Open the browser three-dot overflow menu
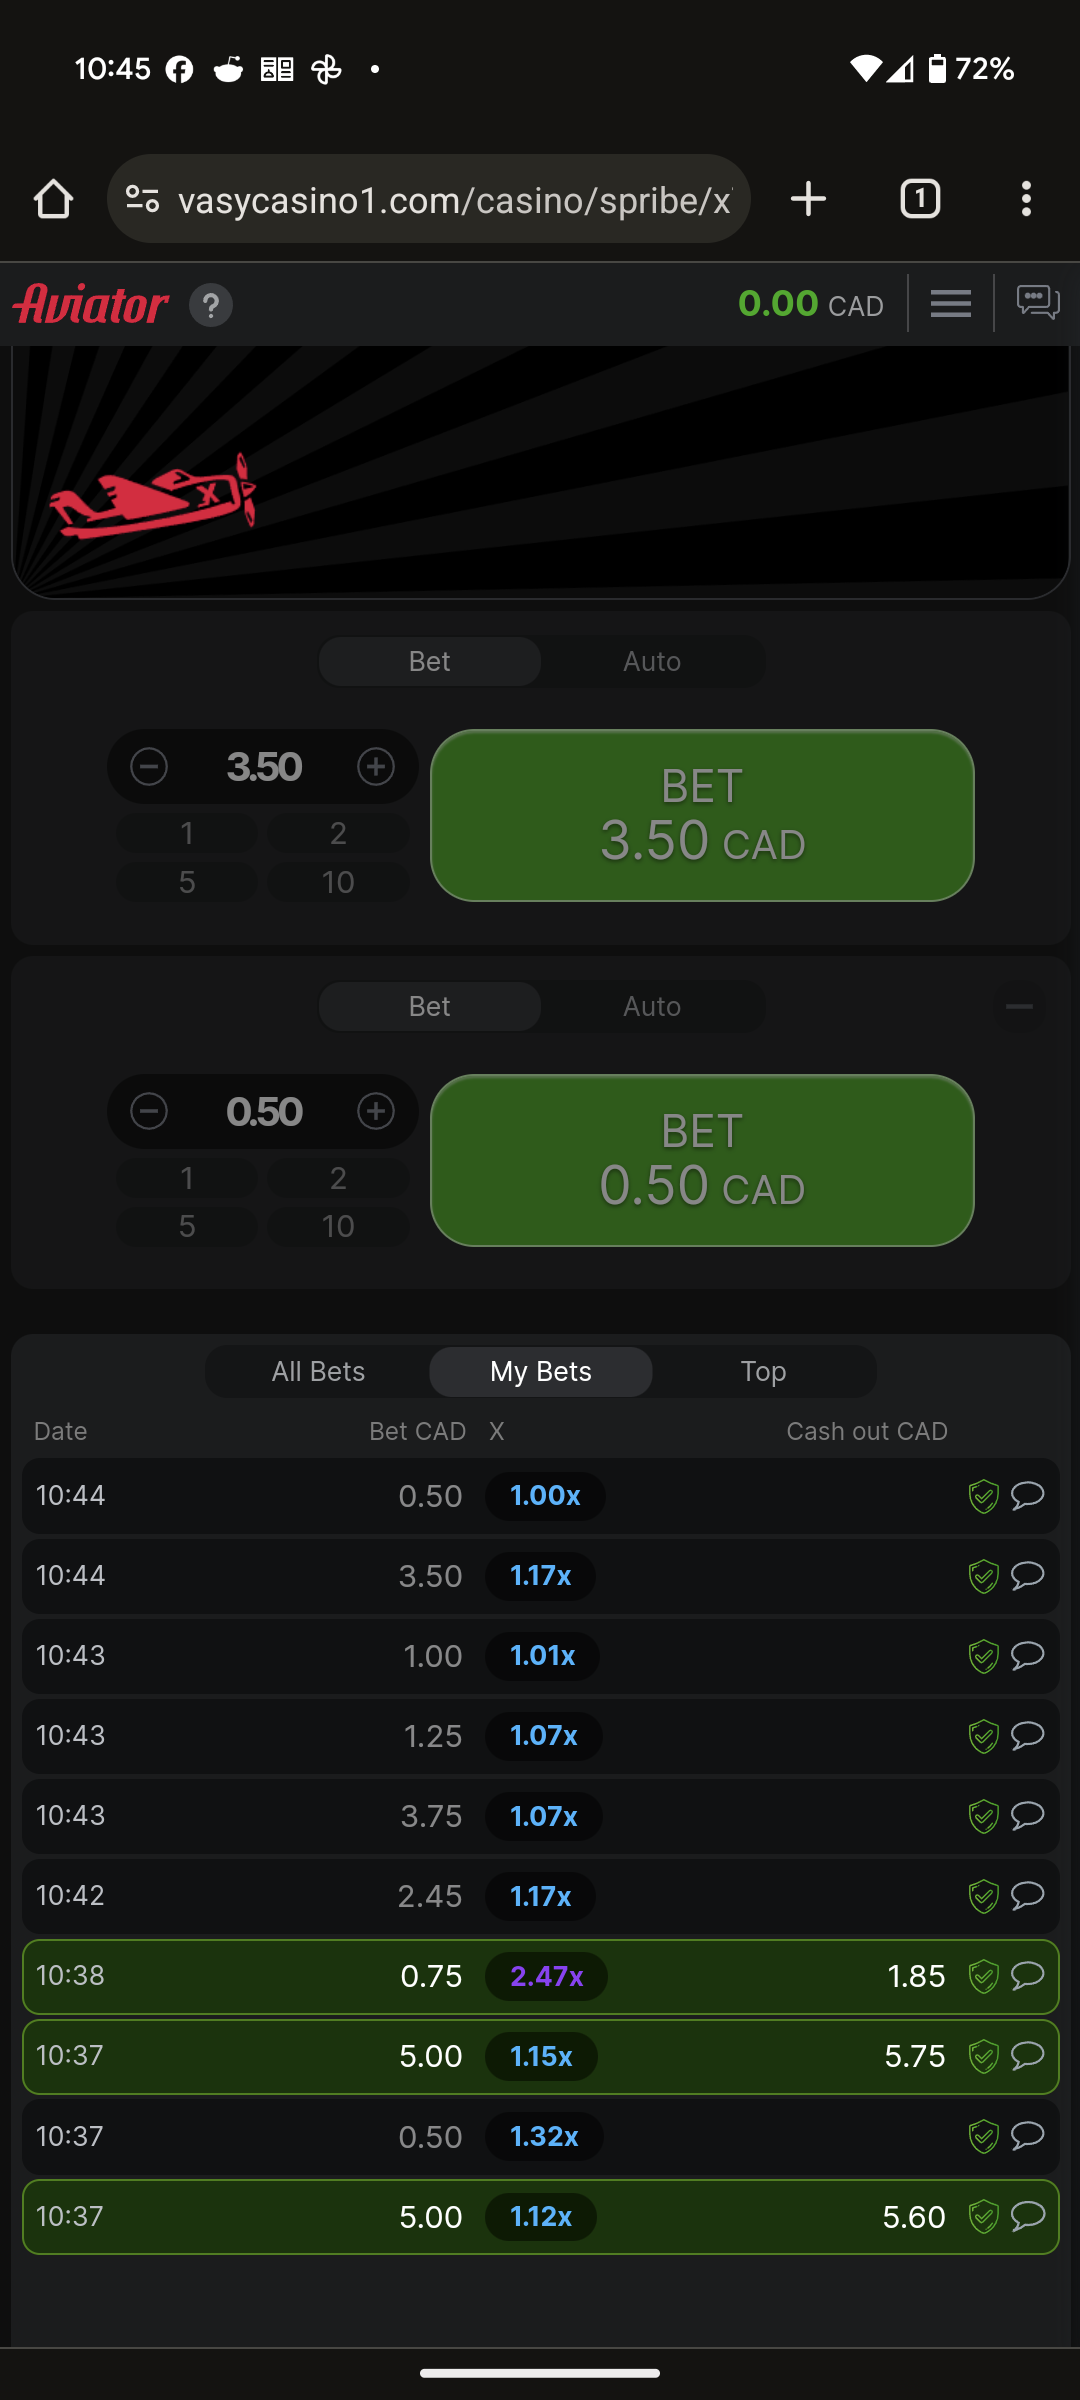Image resolution: width=1080 pixels, height=2400 pixels. 1026,199
